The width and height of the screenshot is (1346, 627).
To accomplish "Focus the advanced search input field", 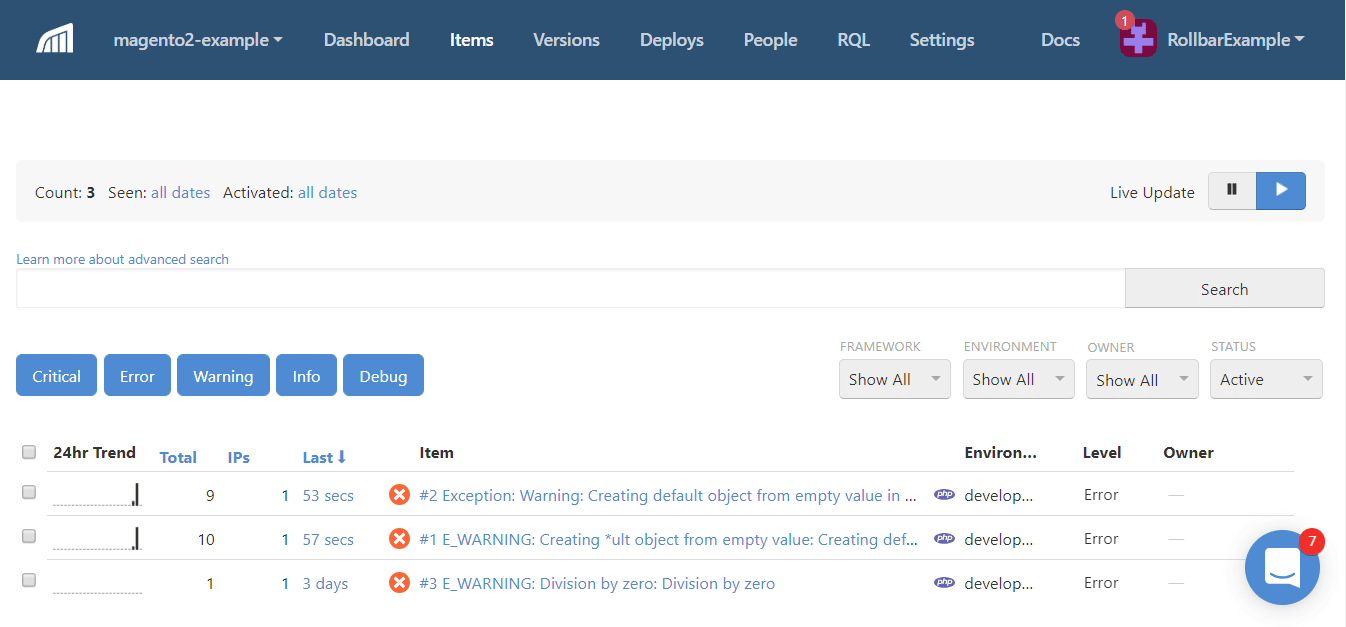I will point(570,289).
